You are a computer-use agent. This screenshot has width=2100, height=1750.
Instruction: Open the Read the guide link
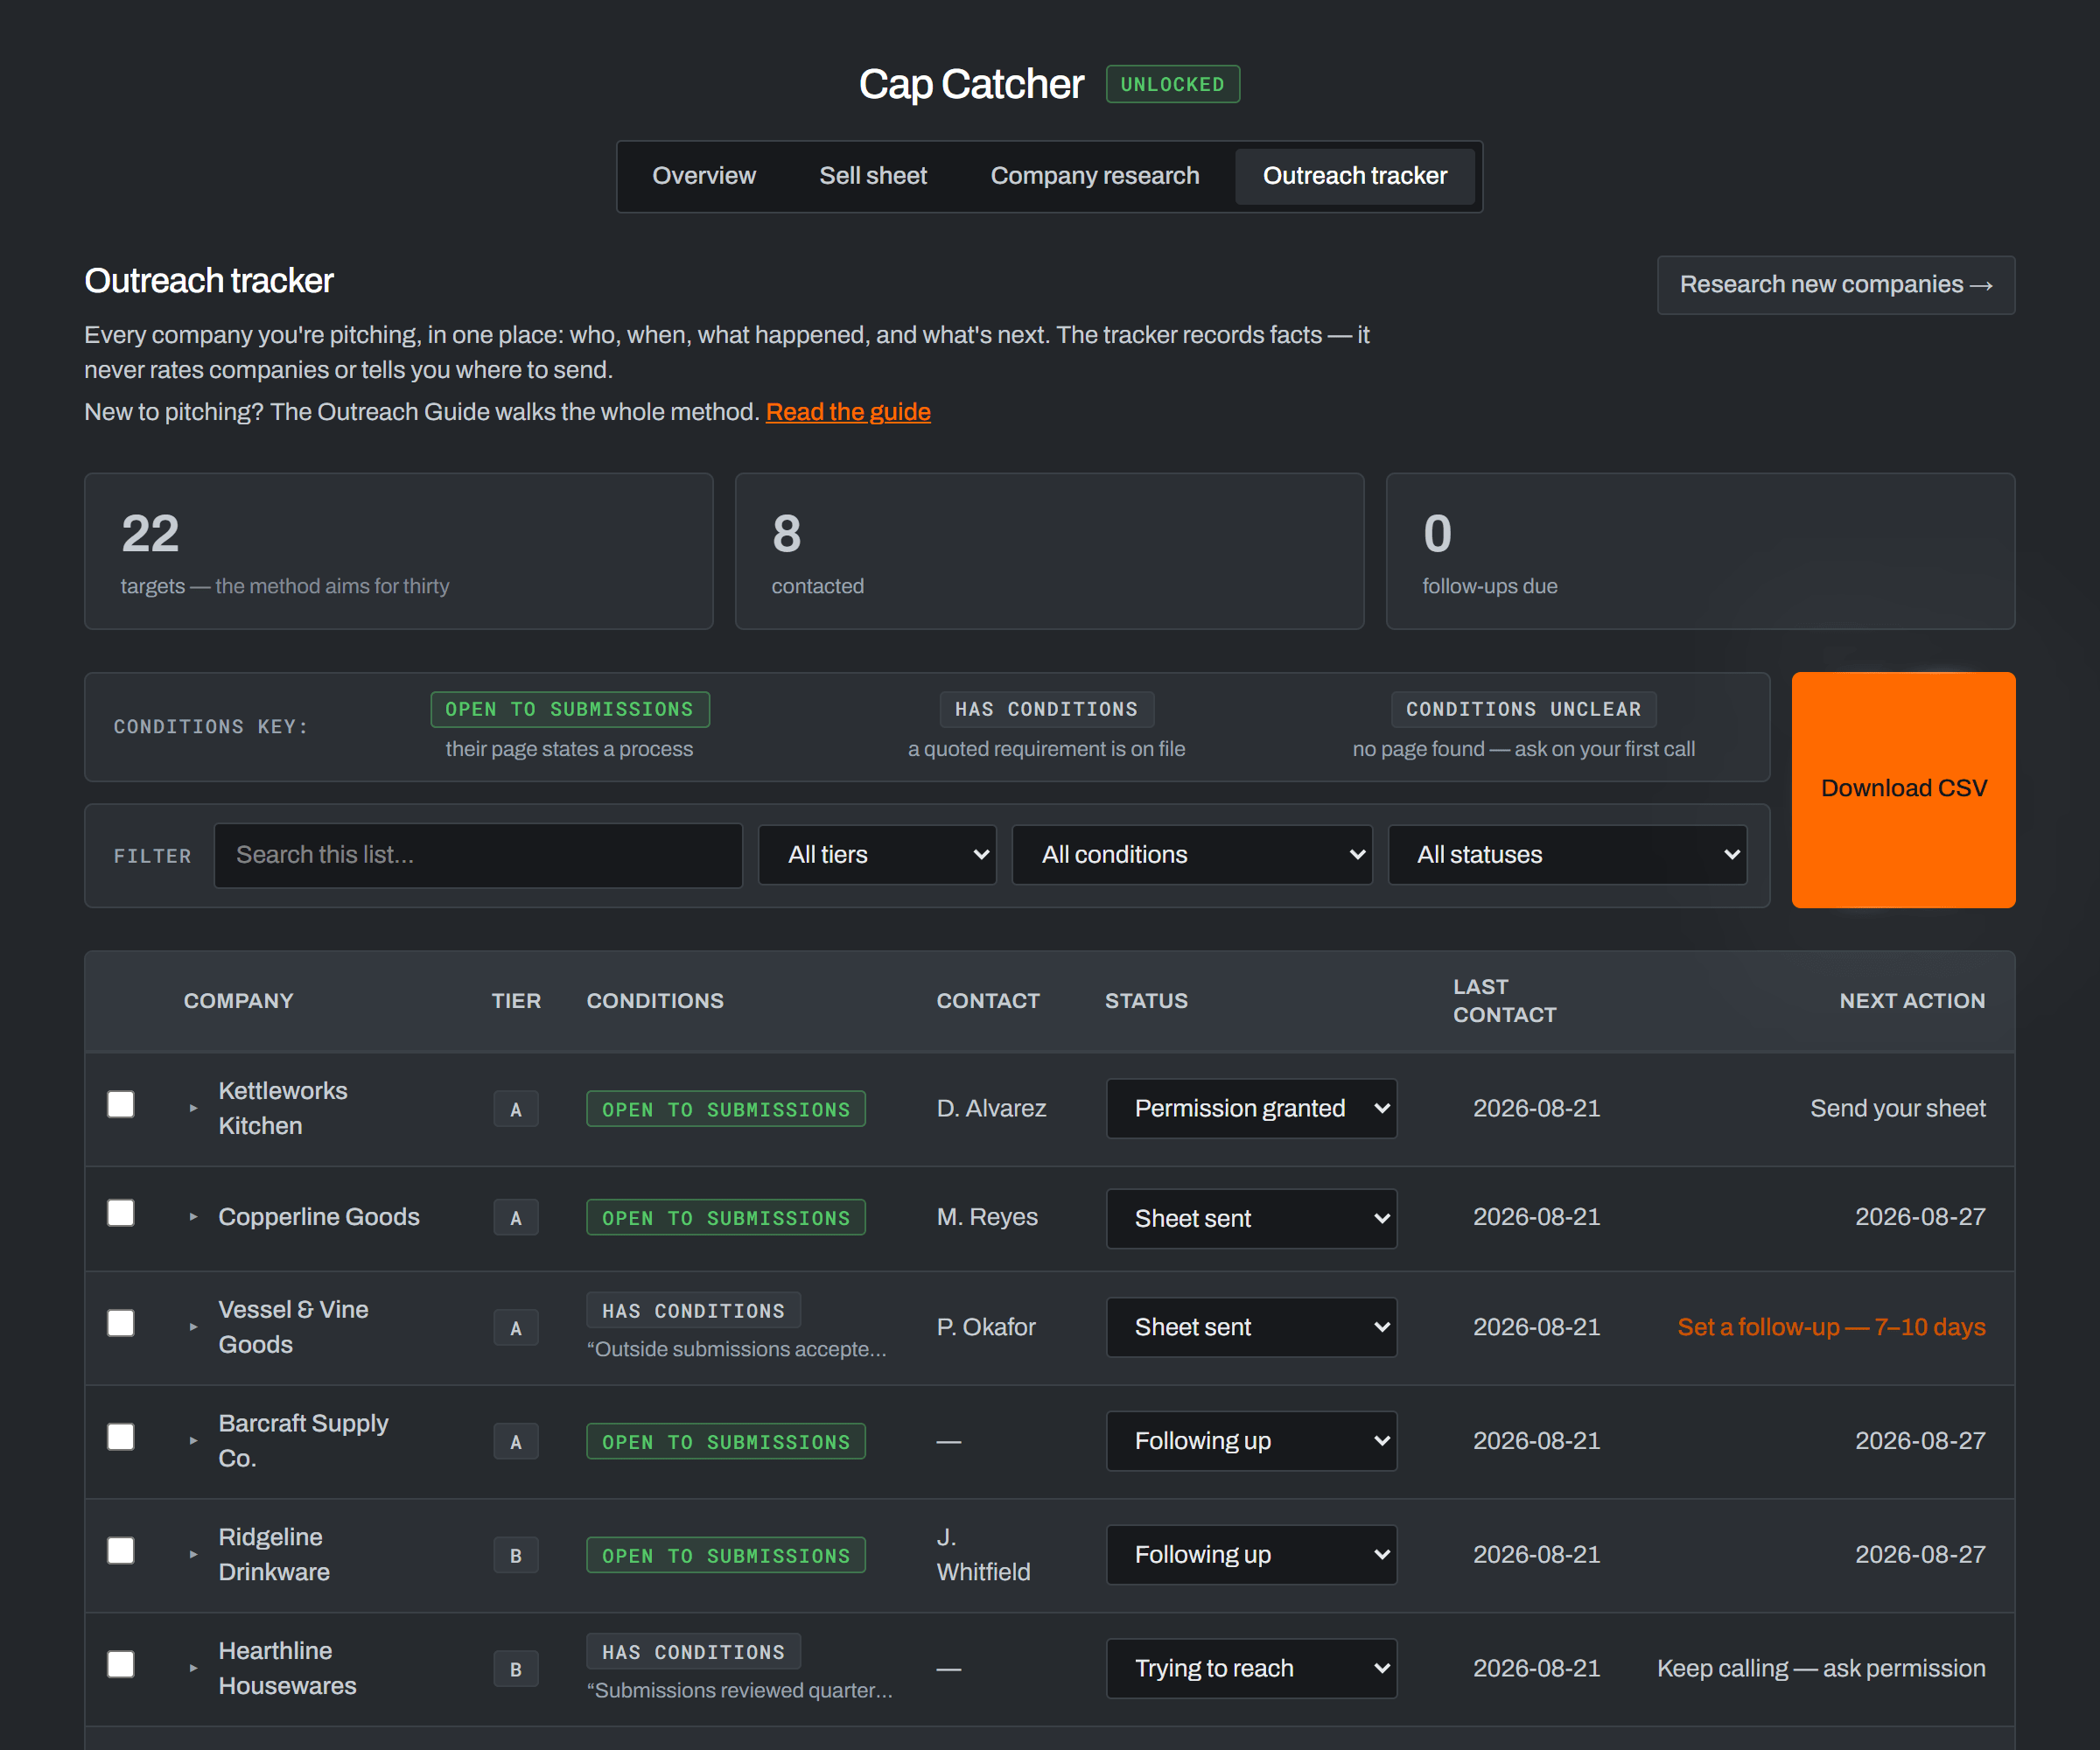[848, 412]
